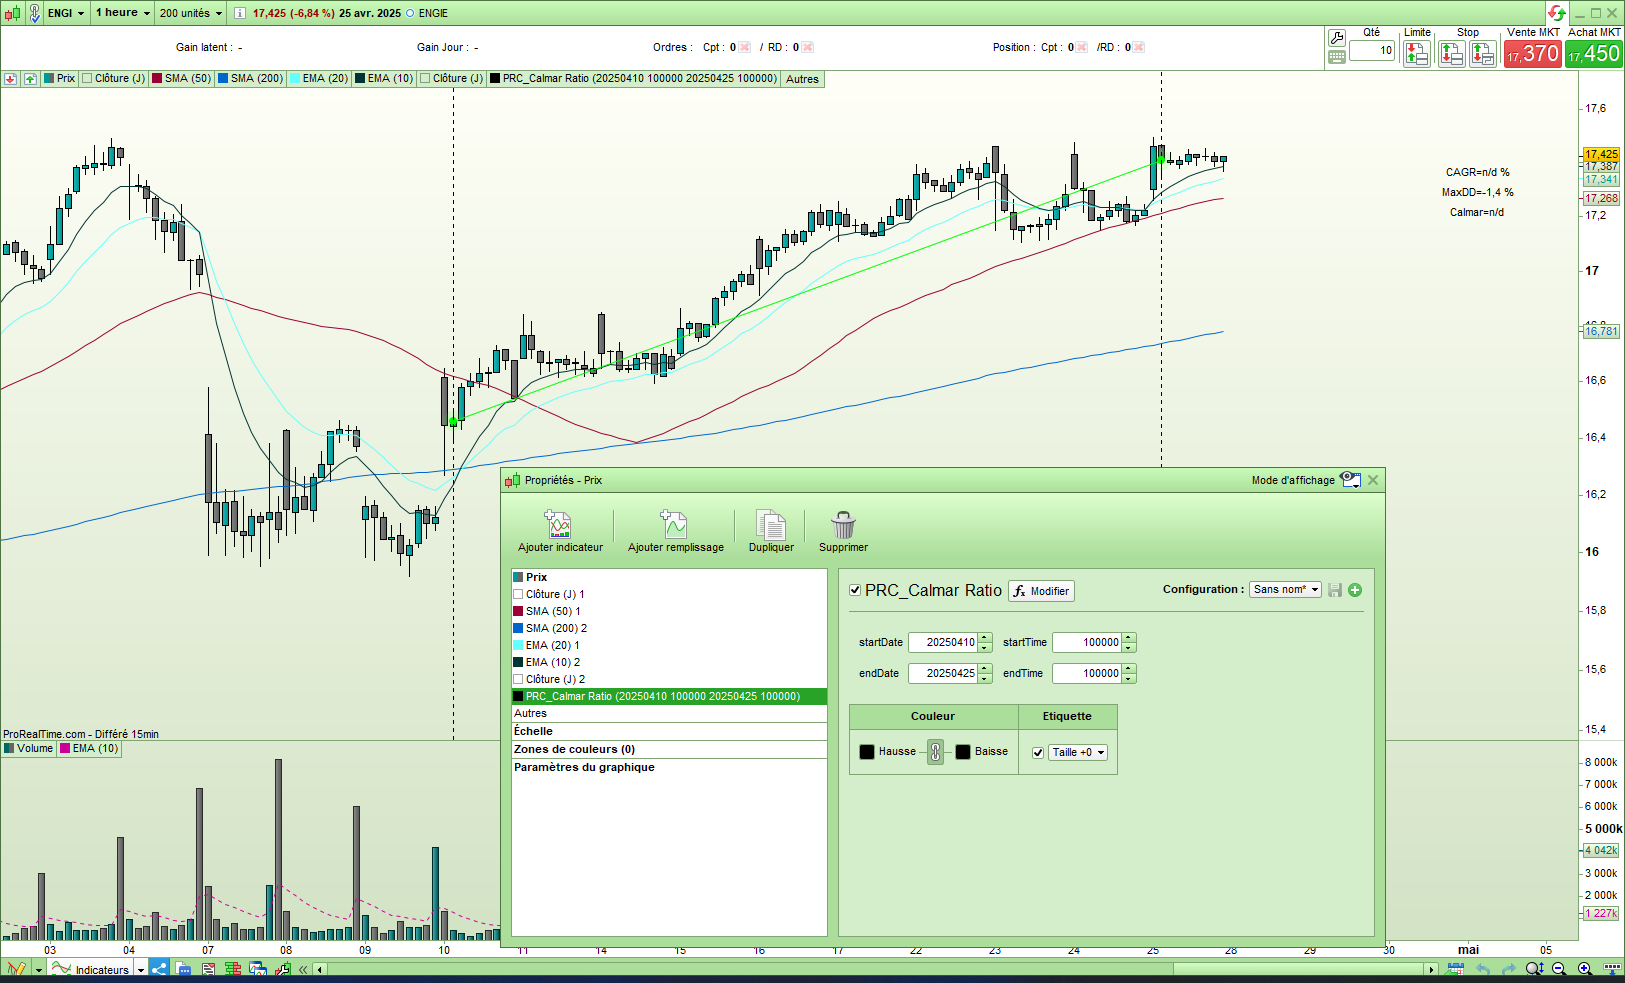Click the zoom out magnifier icon

pos(1559,969)
